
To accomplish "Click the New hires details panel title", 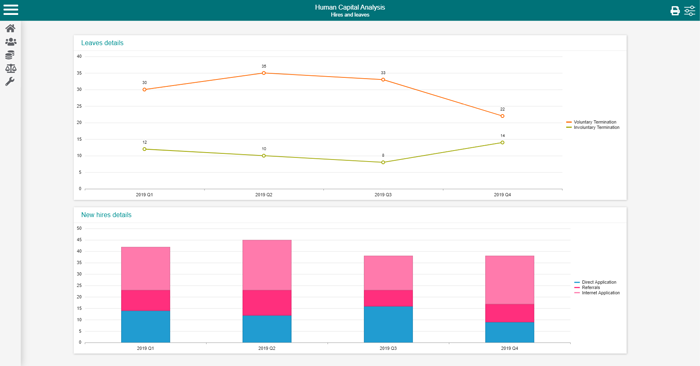I will (106, 215).
